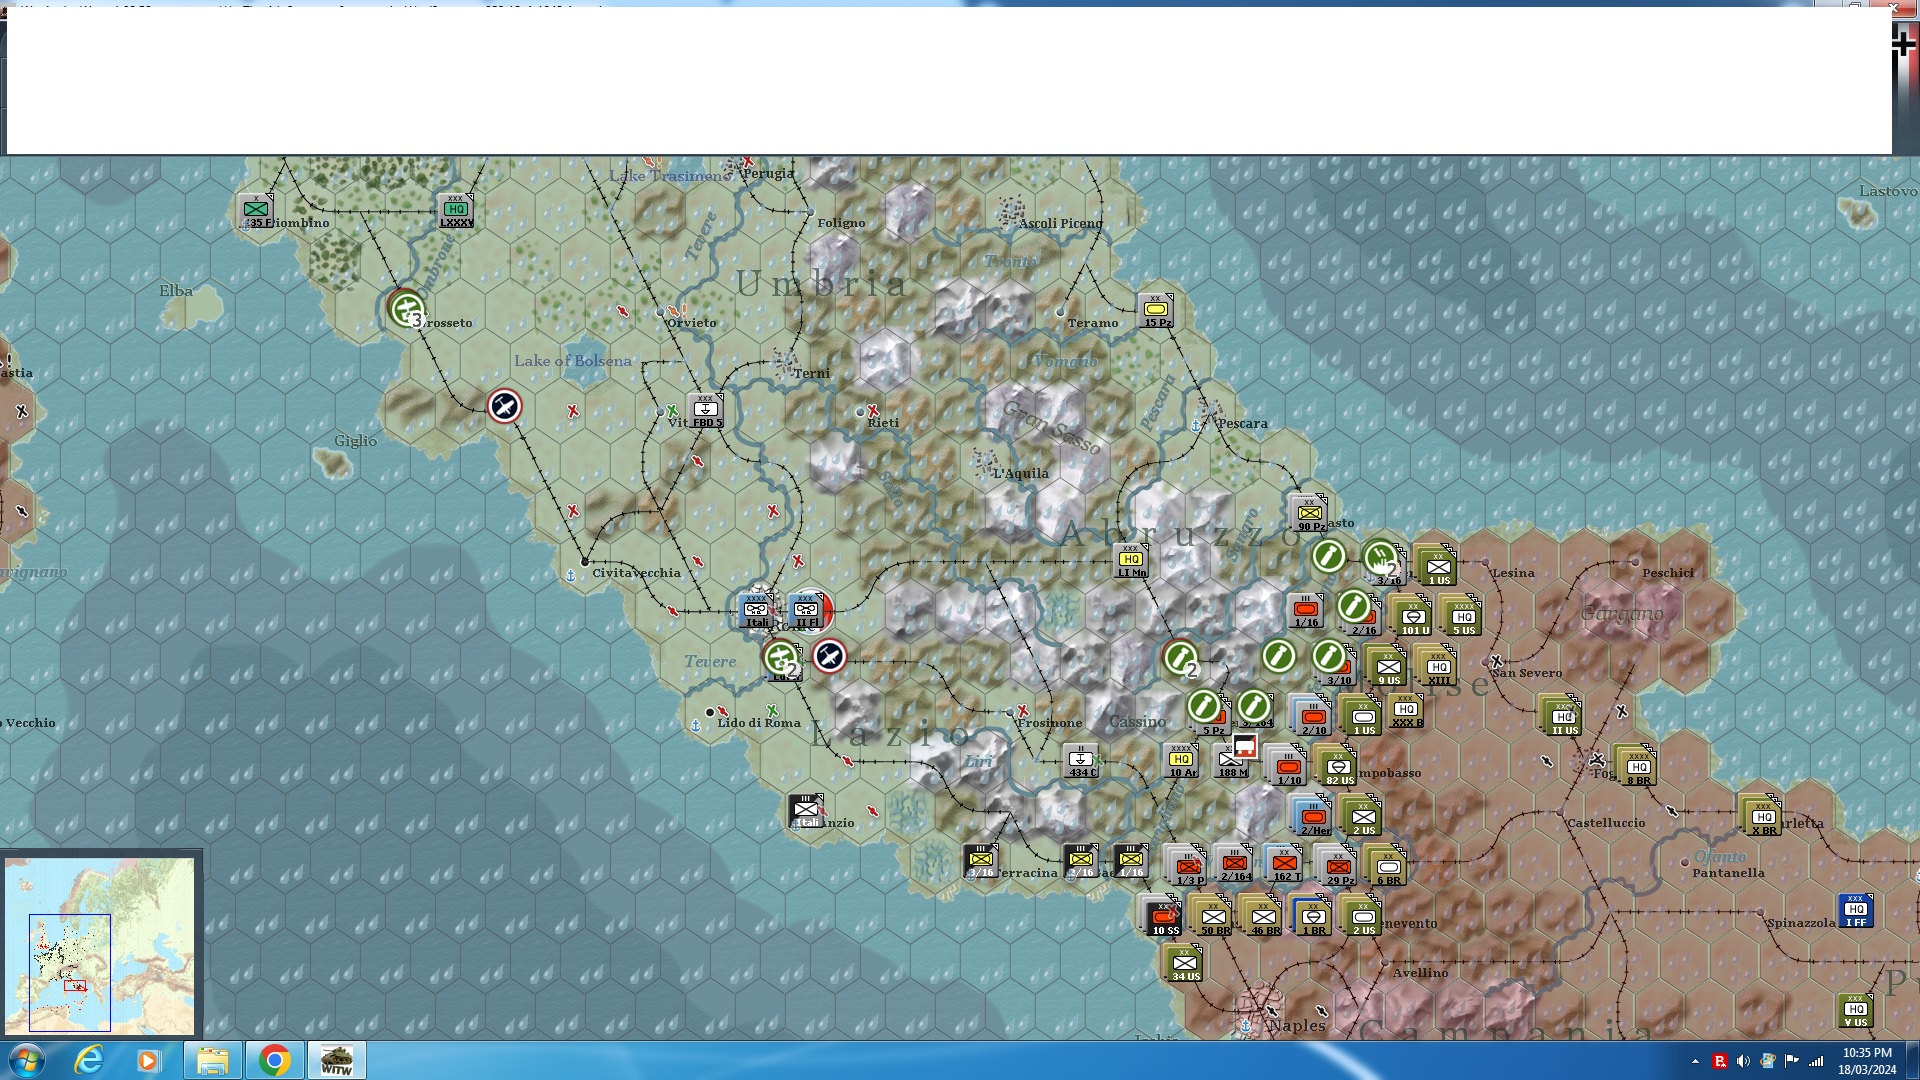Click the LXXXV corps HQ counter
The height and width of the screenshot is (1080, 1920).
pyautogui.click(x=456, y=211)
